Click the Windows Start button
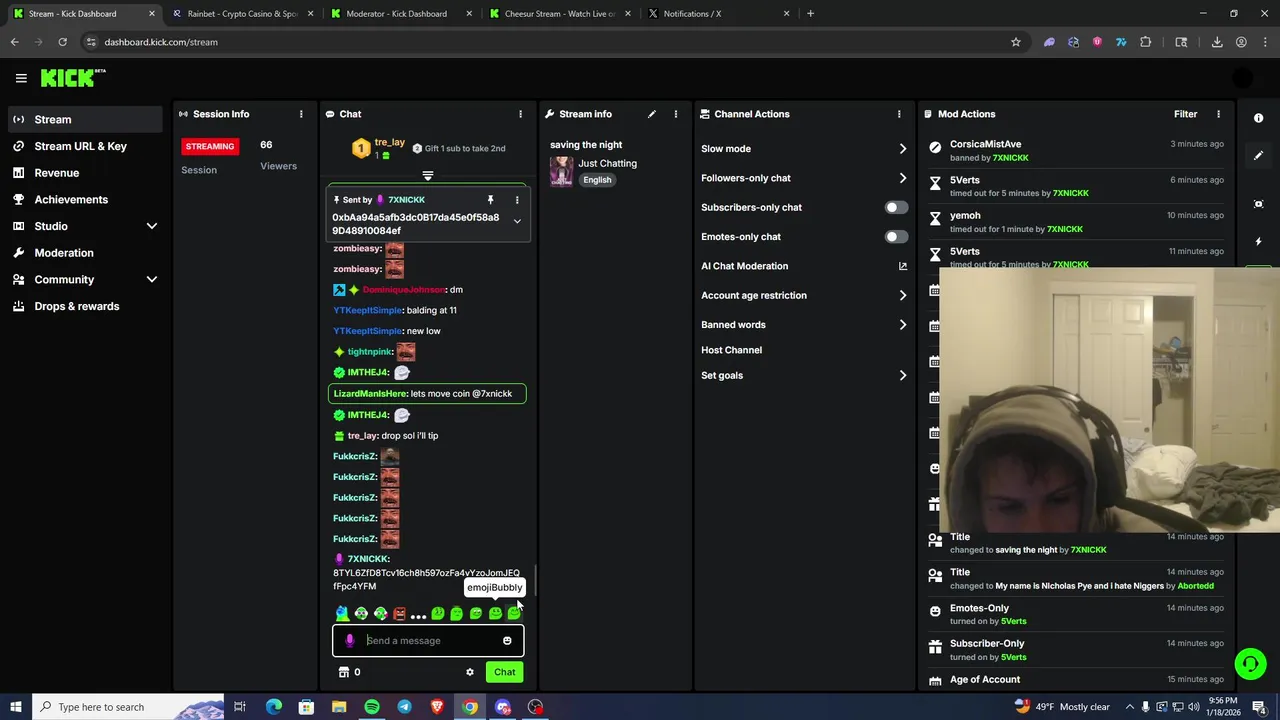The width and height of the screenshot is (1280, 720). tap(15, 707)
